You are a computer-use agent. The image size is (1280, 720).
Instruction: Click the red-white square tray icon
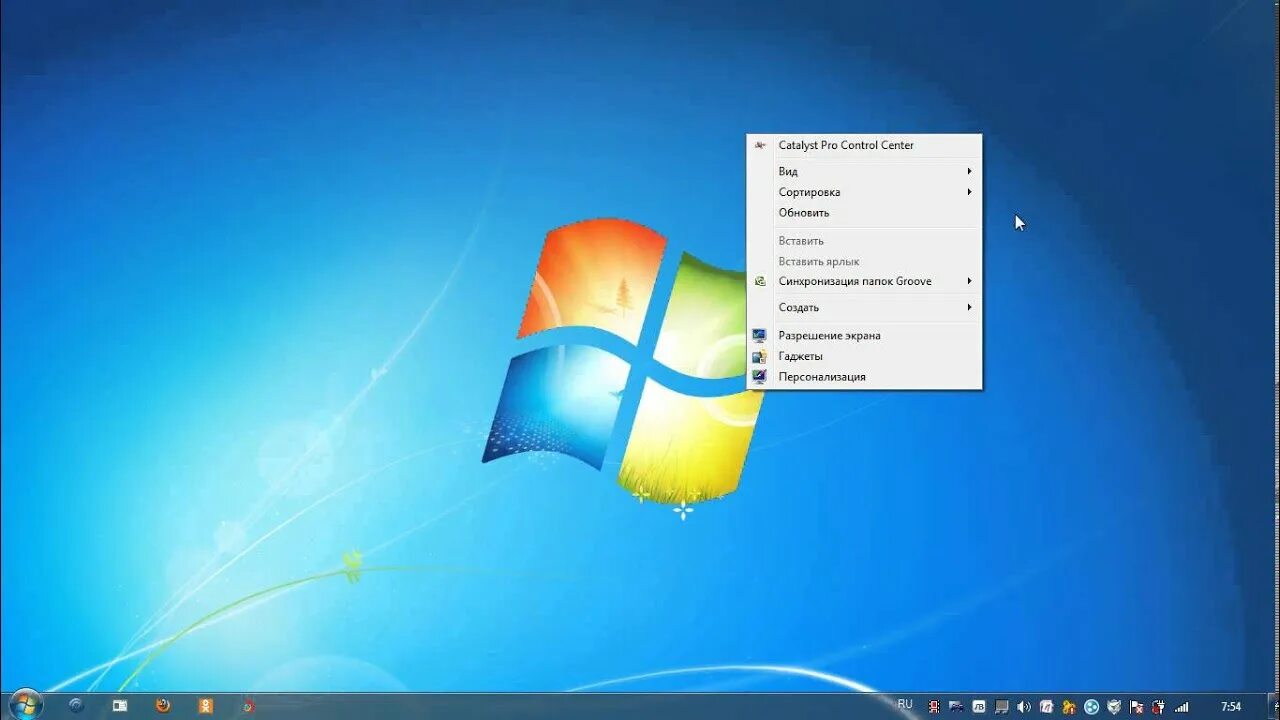(x=1047, y=706)
